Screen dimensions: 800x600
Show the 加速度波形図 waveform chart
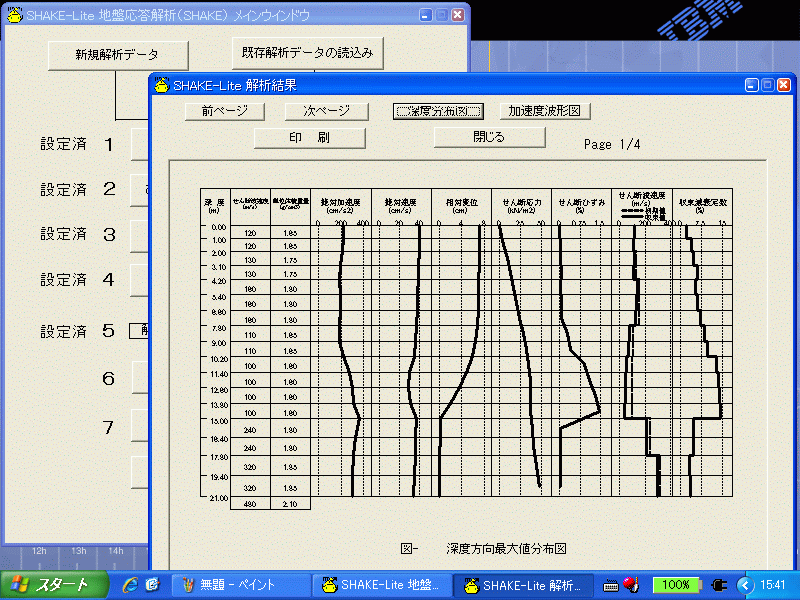(544, 111)
